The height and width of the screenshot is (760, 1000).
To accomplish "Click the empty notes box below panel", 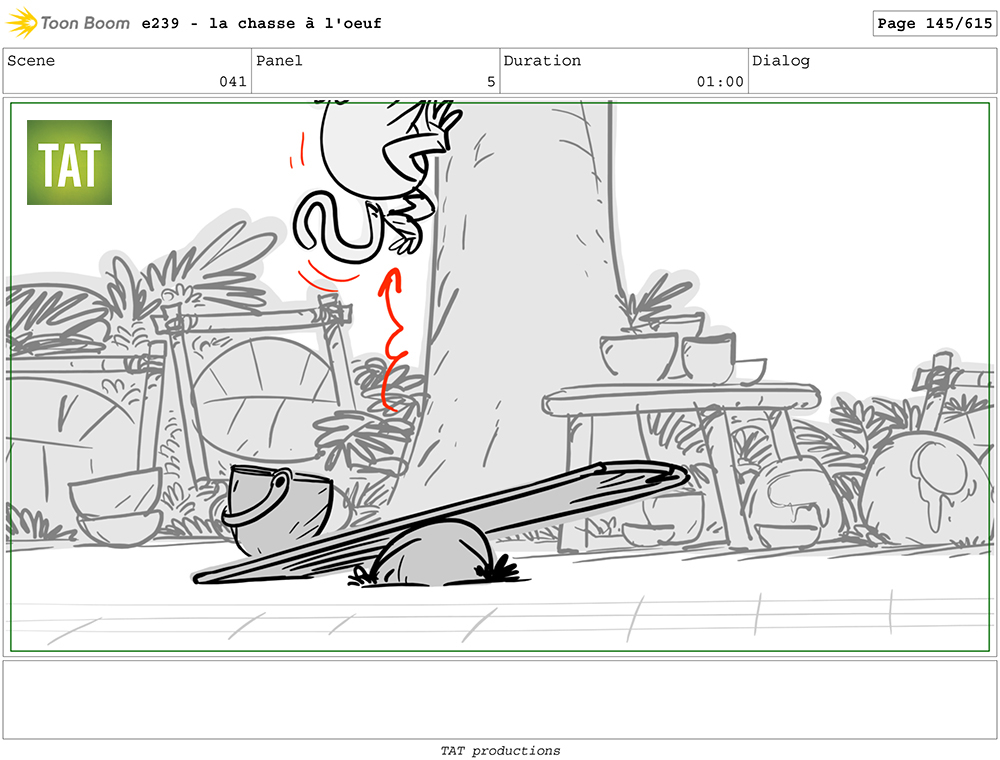I will [x=500, y=700].
